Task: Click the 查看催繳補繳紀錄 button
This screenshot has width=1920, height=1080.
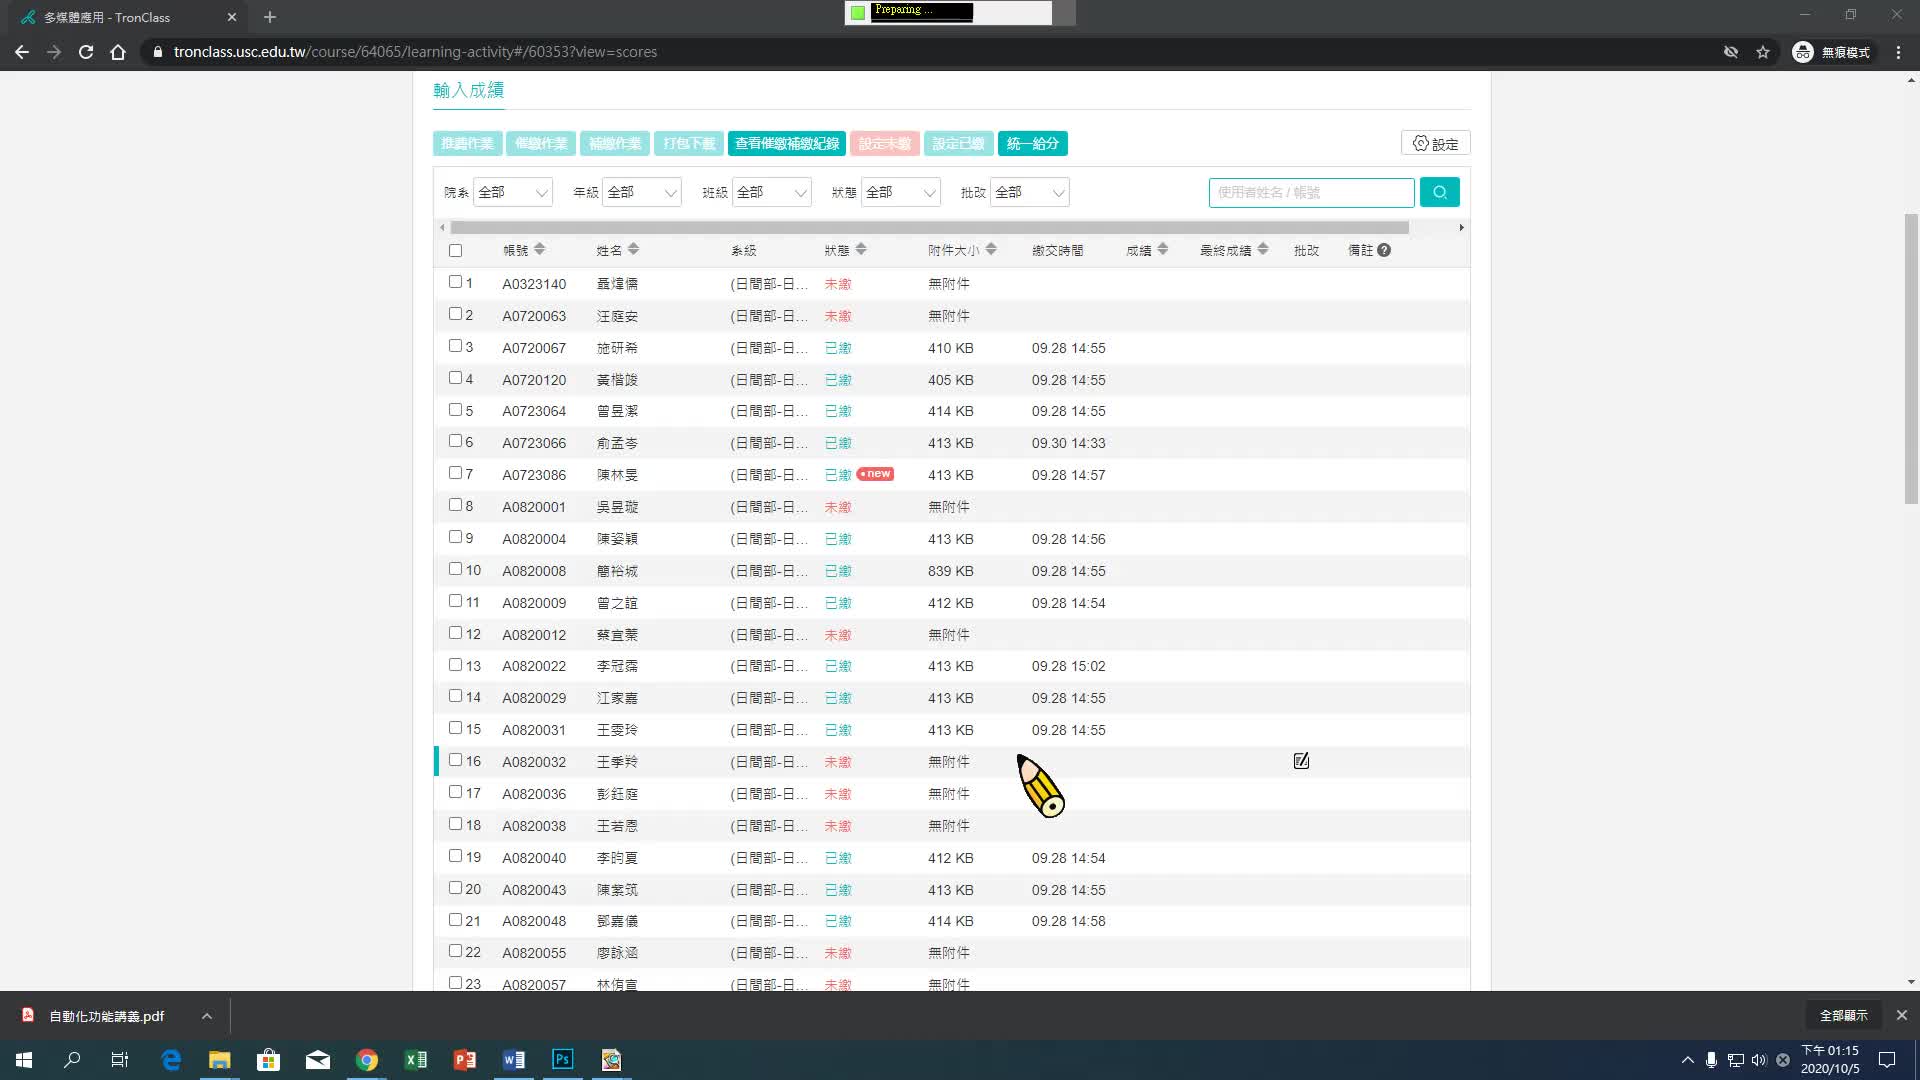Action: click(x=786, y=144)
